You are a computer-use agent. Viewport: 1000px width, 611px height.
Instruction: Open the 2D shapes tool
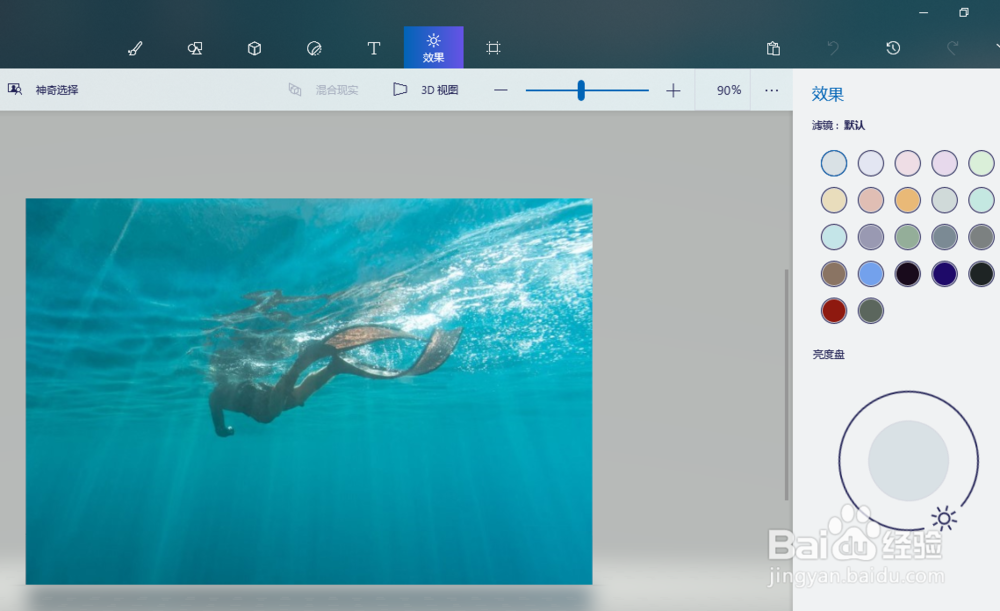[x=195, y=48]
